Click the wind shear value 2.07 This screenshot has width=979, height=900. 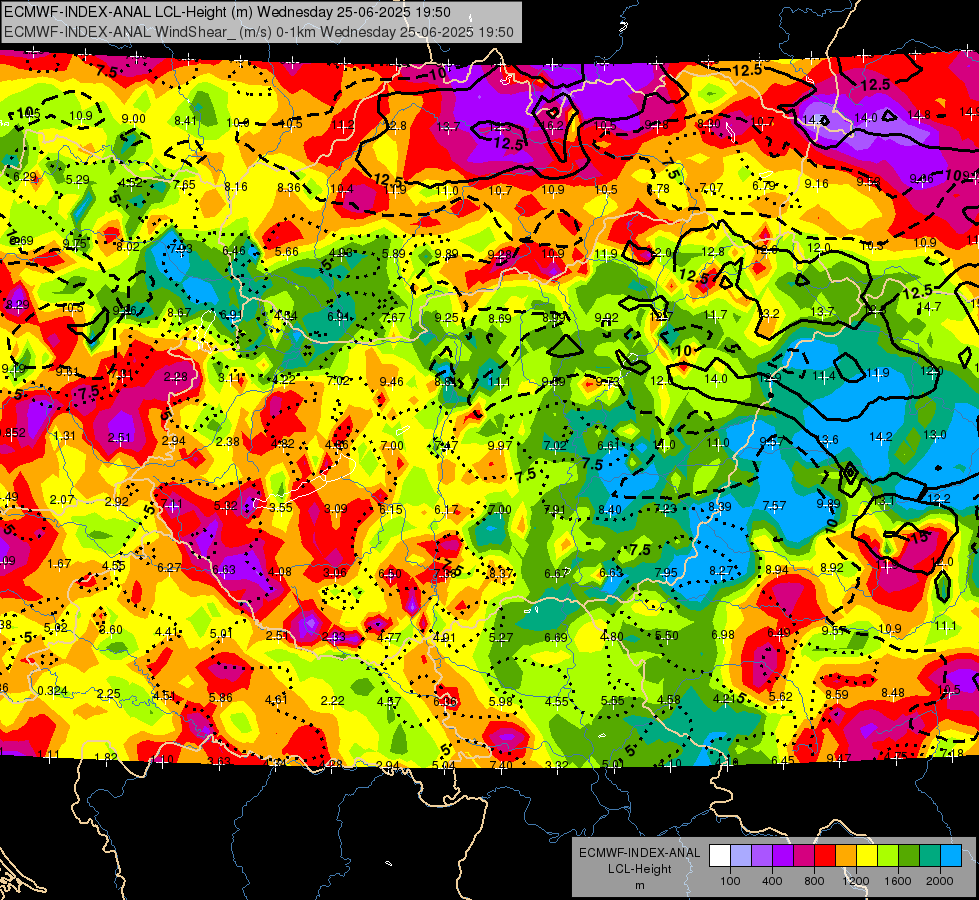[x=62, y=500]
